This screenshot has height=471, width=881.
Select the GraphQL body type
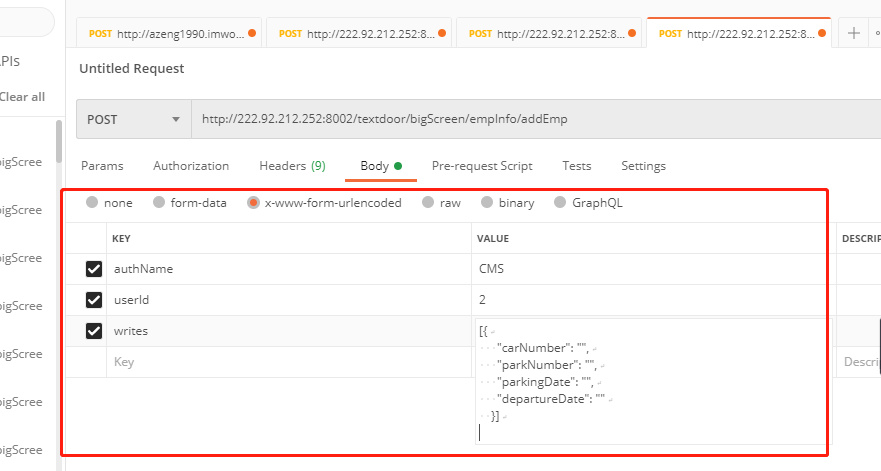point(560,202)
